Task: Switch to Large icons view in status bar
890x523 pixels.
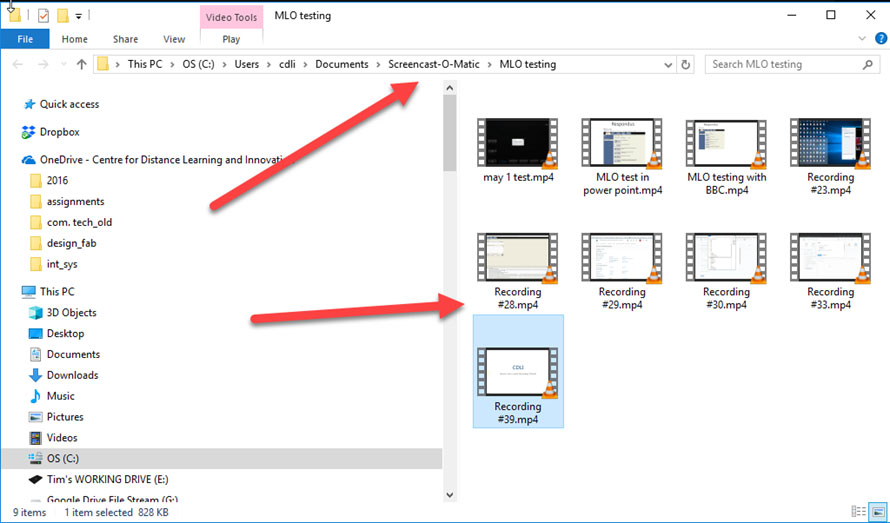Action: [879, 511]
